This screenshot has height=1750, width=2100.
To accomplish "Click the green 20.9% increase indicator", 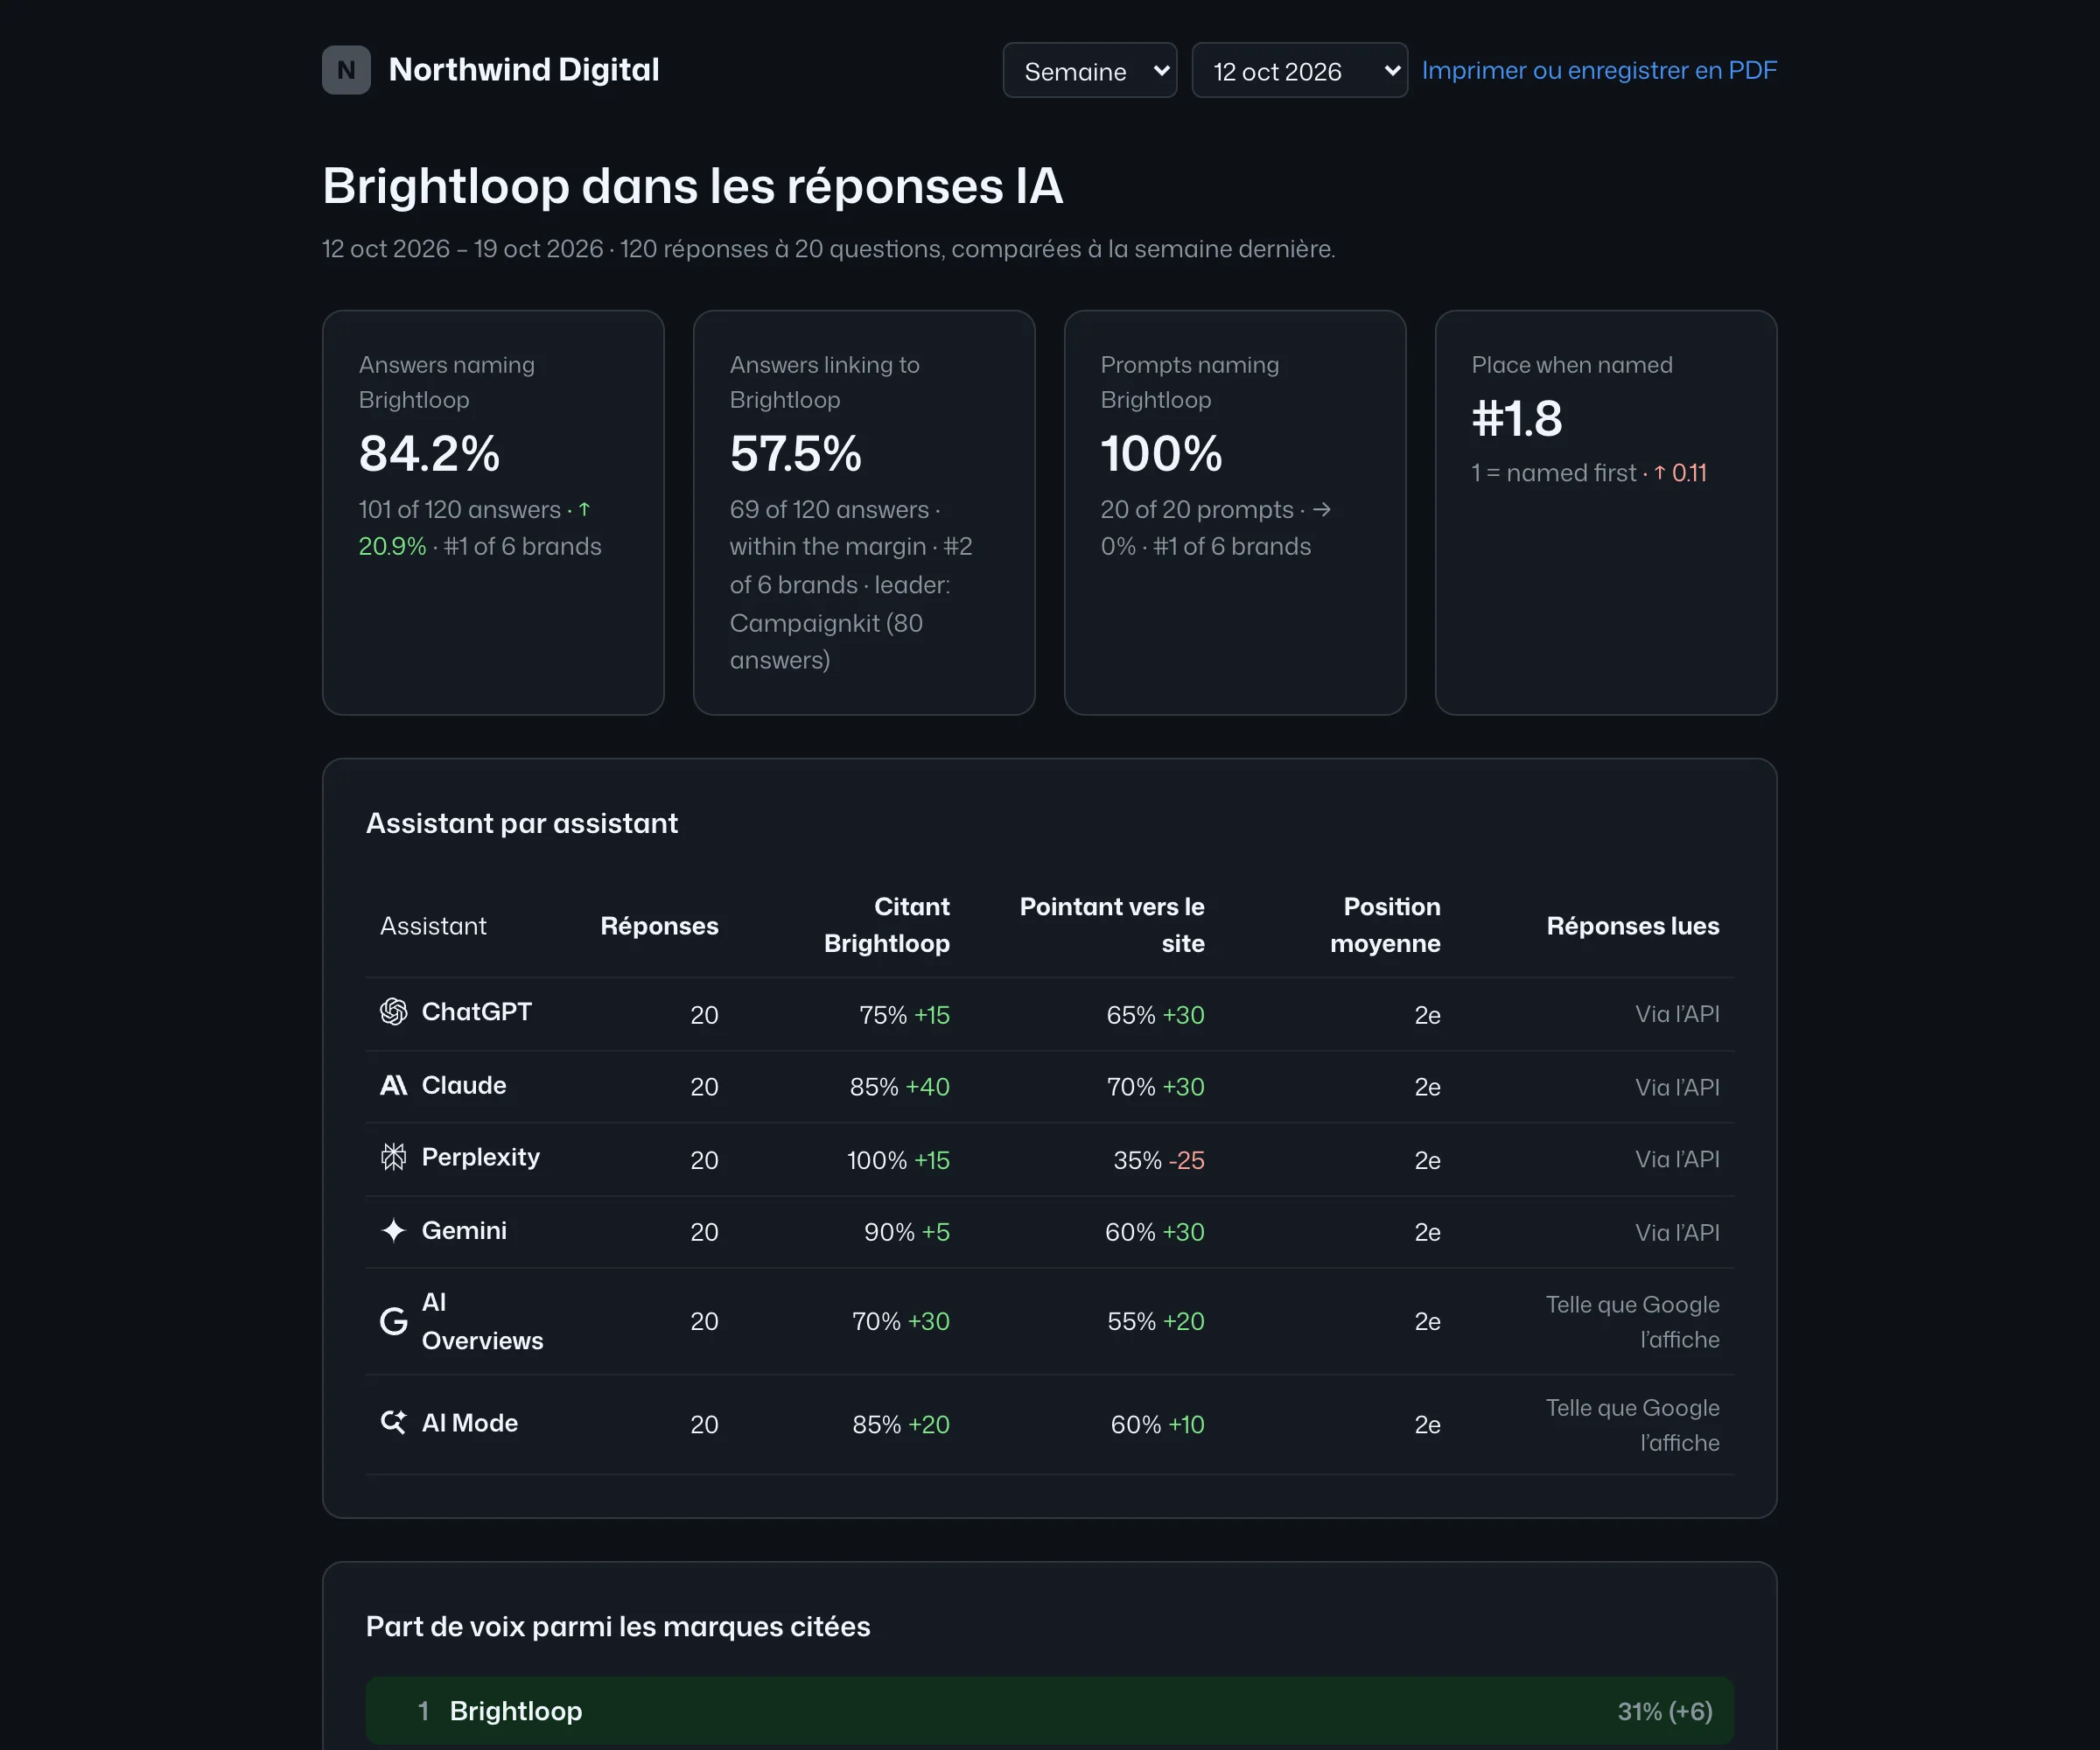I will point(392,547).
